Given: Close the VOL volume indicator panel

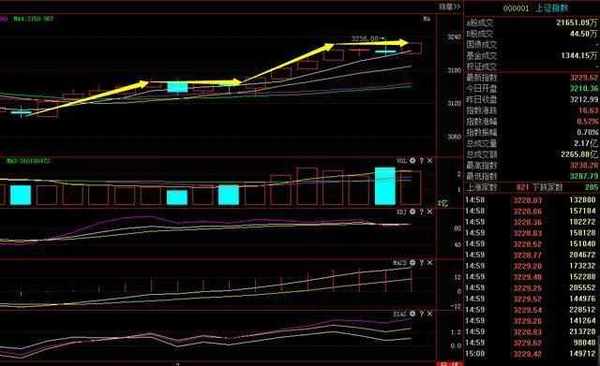Looking at the screenshot, I should pos(430,160).
